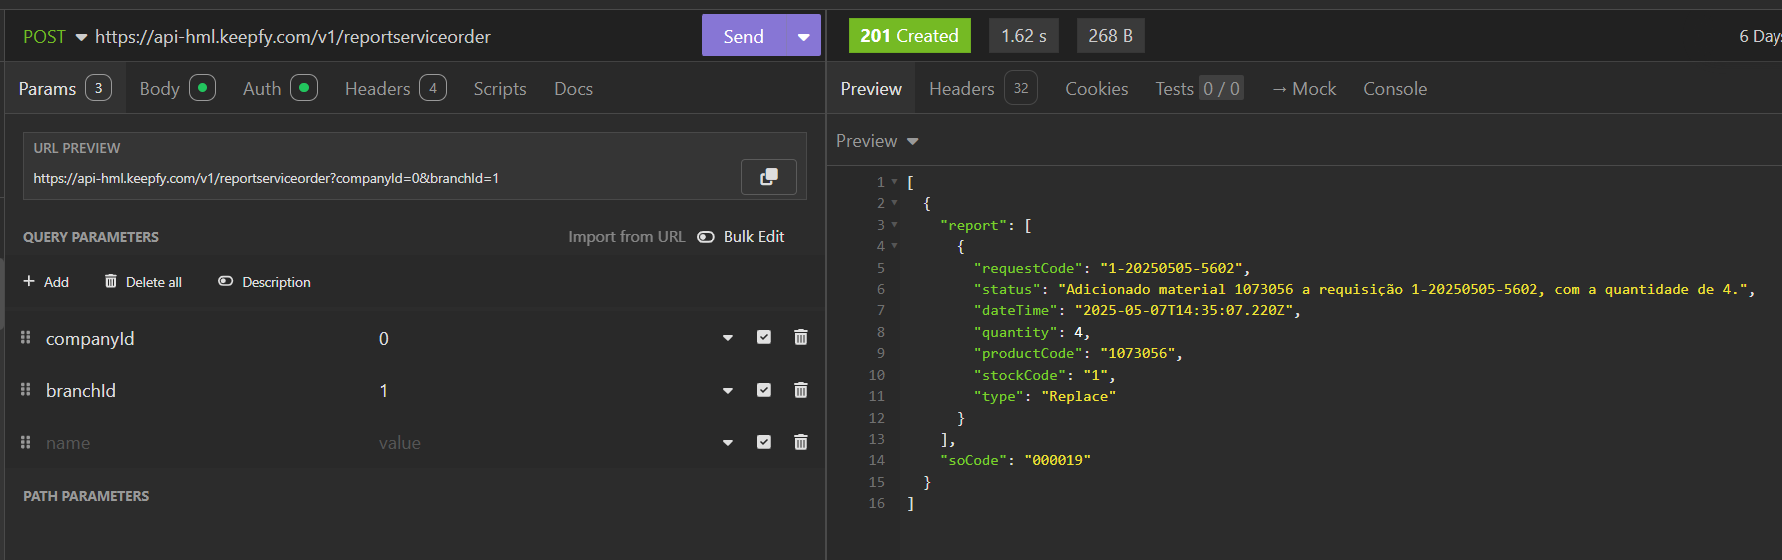1782x560 pixels.
Task: Click the Bulk Edit button
Action: 741,237
